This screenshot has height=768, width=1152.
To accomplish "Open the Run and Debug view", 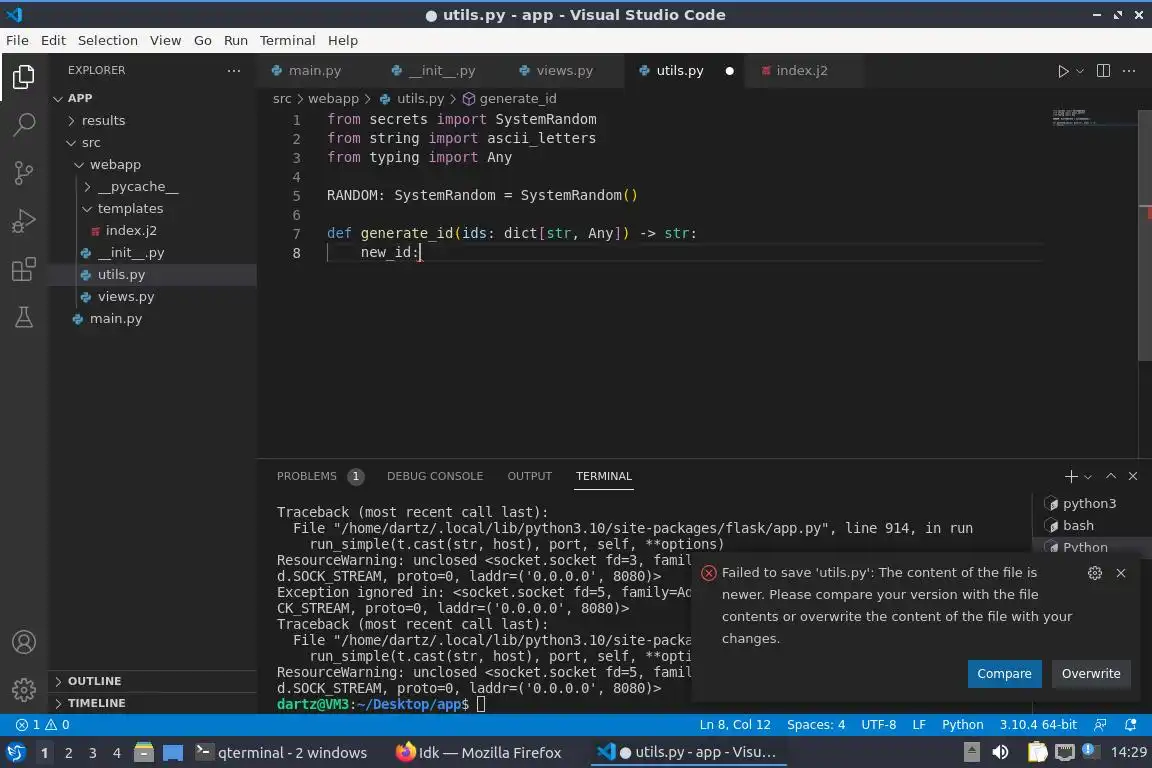I will (24, 221).
